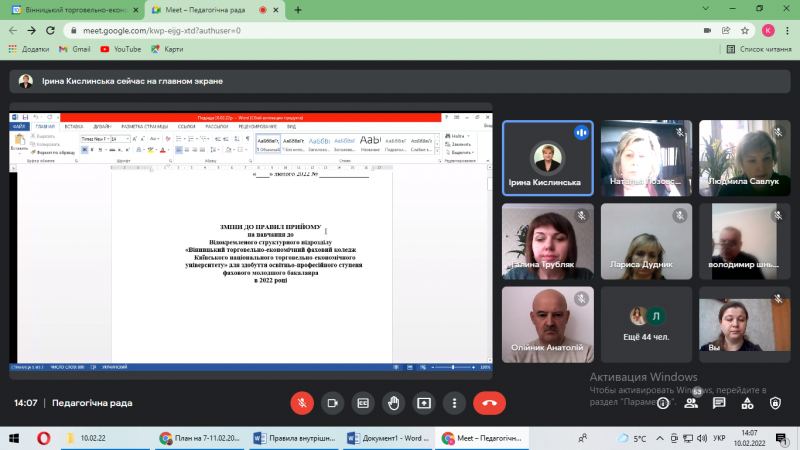Open Windows Start menu

coord(14,438)
